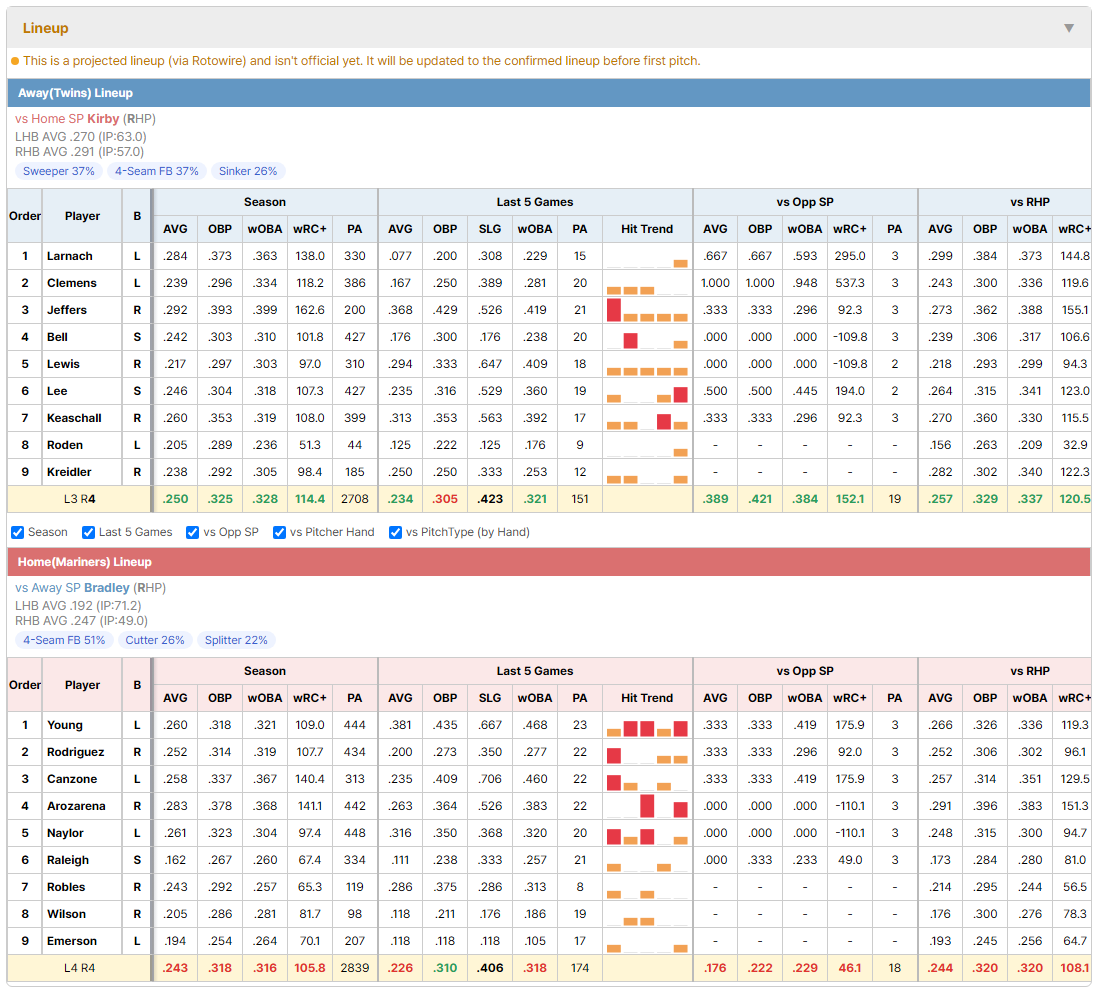Screen dimensions: 1098x993
Task: Click Twins total season PA 2708
Action: click(x=355, y=499)
